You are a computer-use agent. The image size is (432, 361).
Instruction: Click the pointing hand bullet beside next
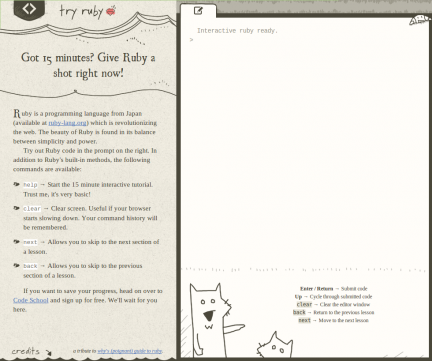[16, 241]
